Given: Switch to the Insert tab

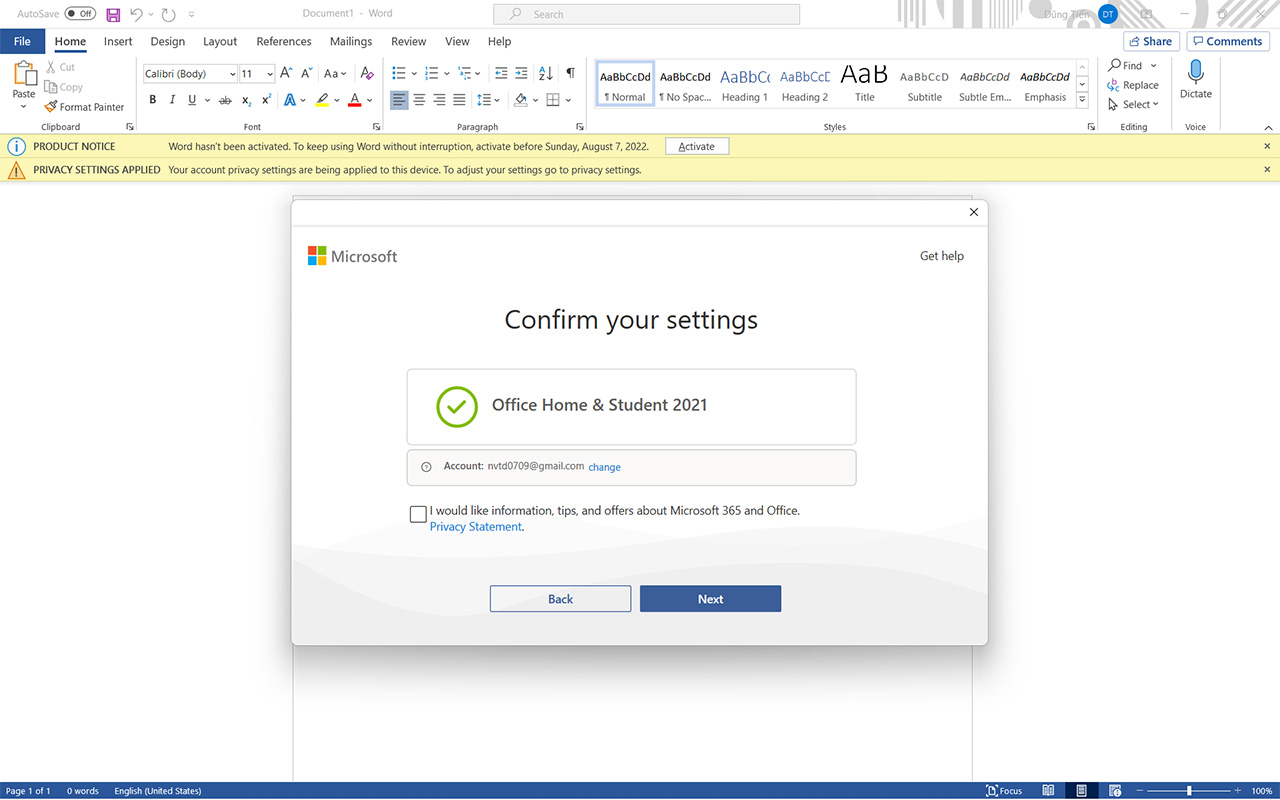Looking at the screenshot, I should click(x=118, y=41).
